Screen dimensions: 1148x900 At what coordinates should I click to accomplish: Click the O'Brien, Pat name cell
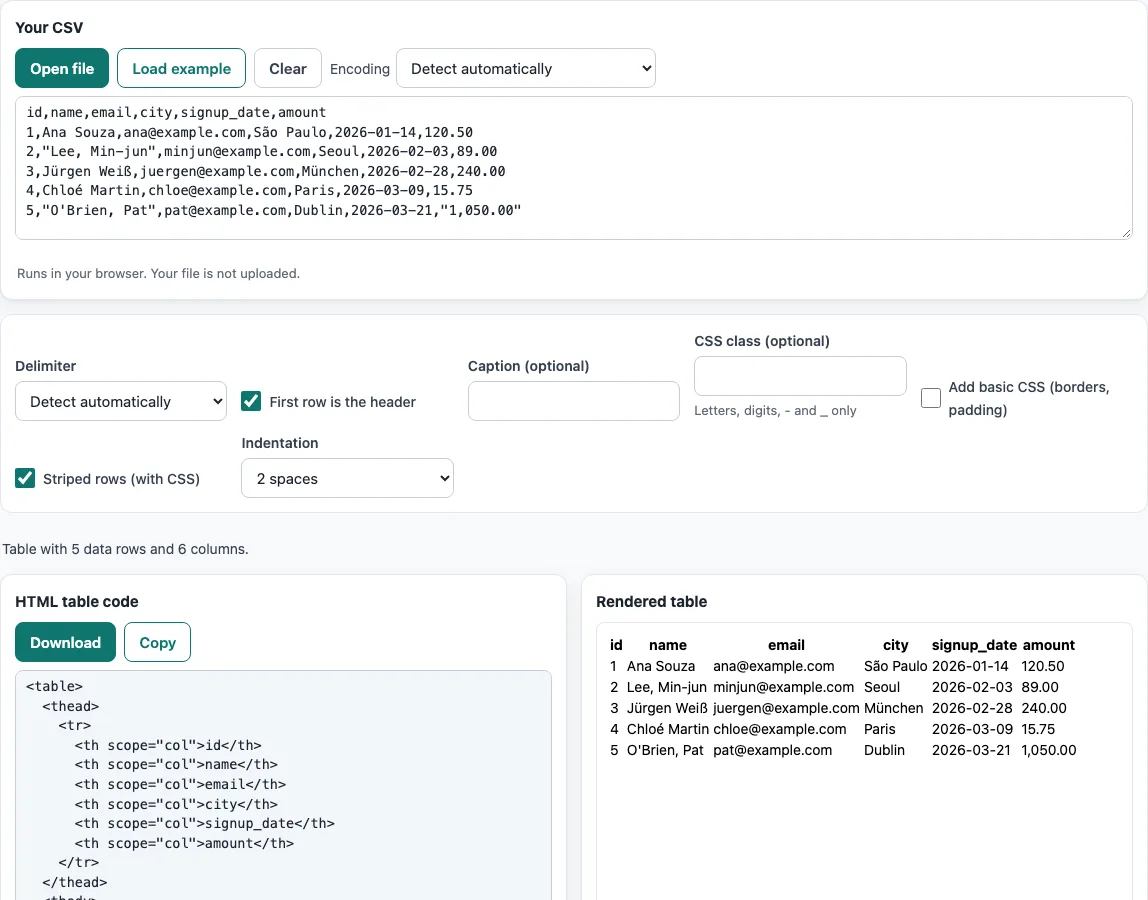coord(665,750)
